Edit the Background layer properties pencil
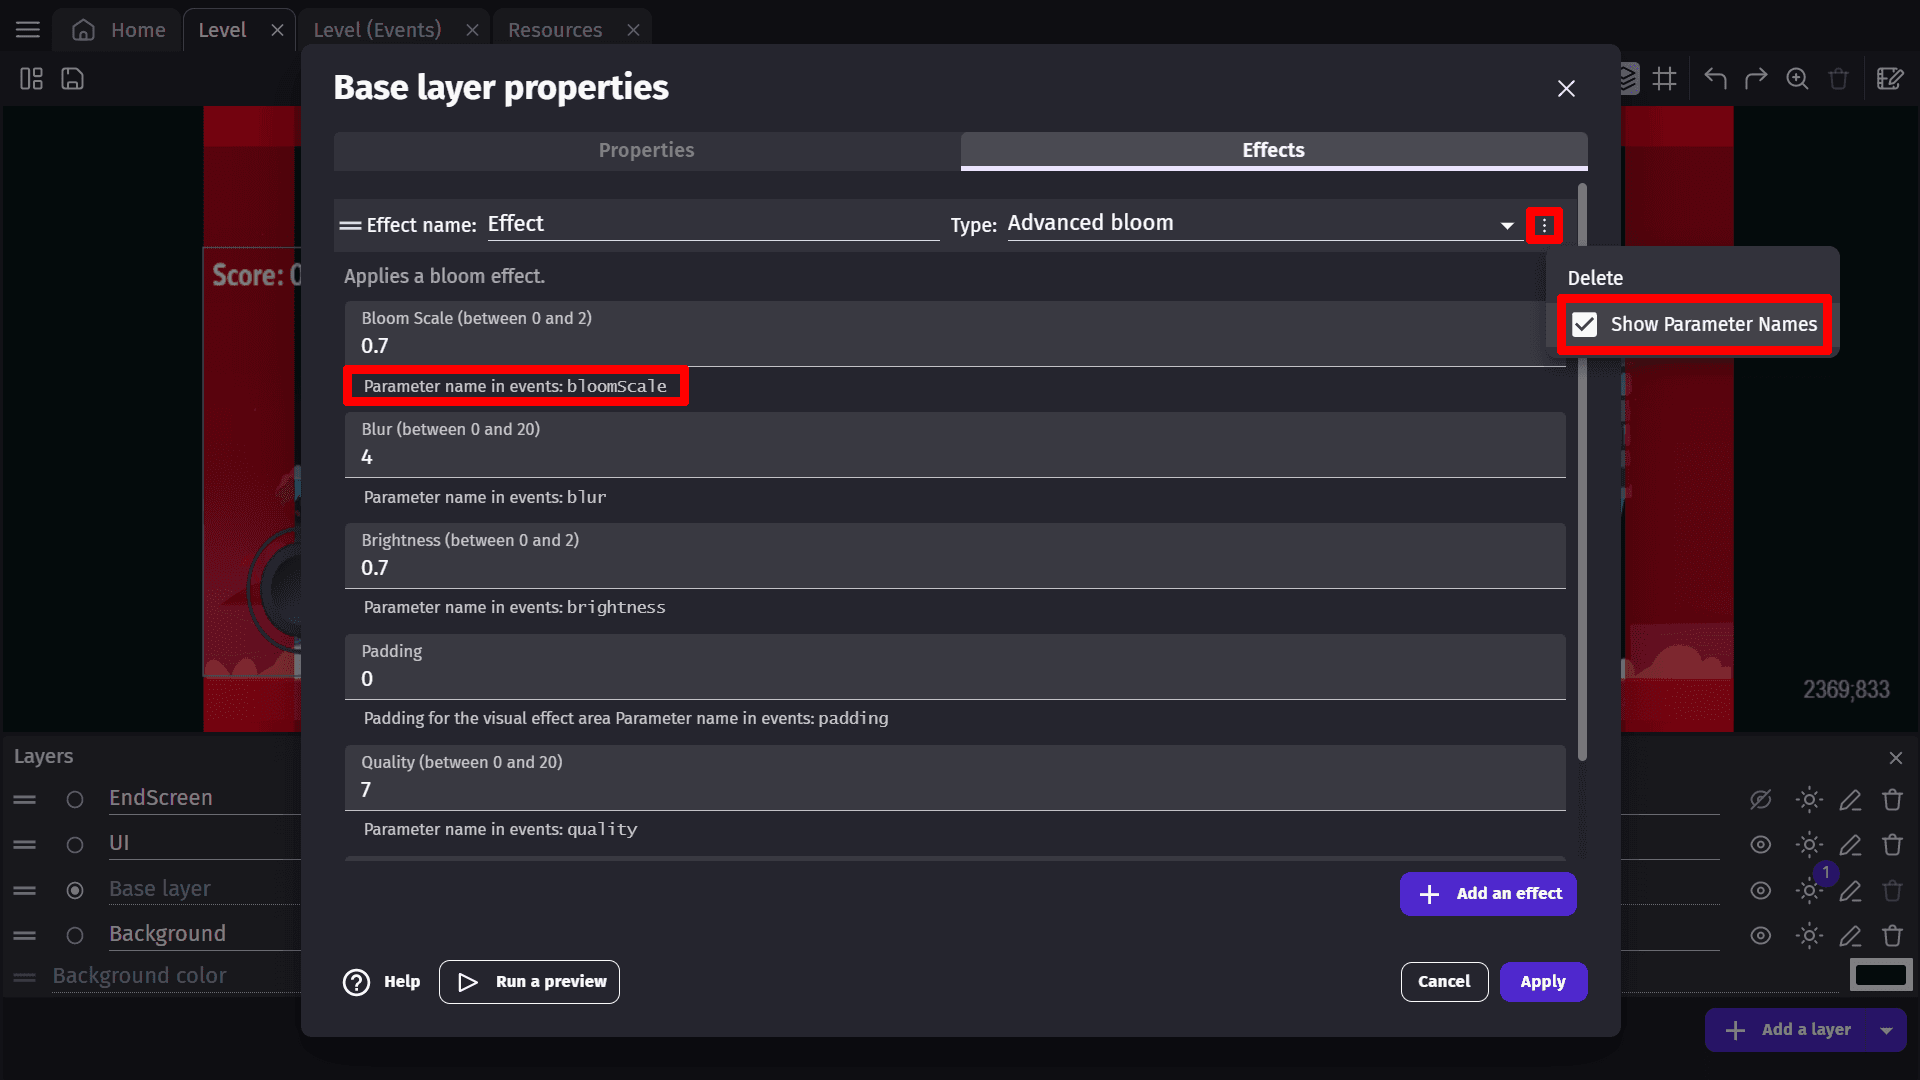This screenshot has width=1920, height=1080. point(1850,936)
